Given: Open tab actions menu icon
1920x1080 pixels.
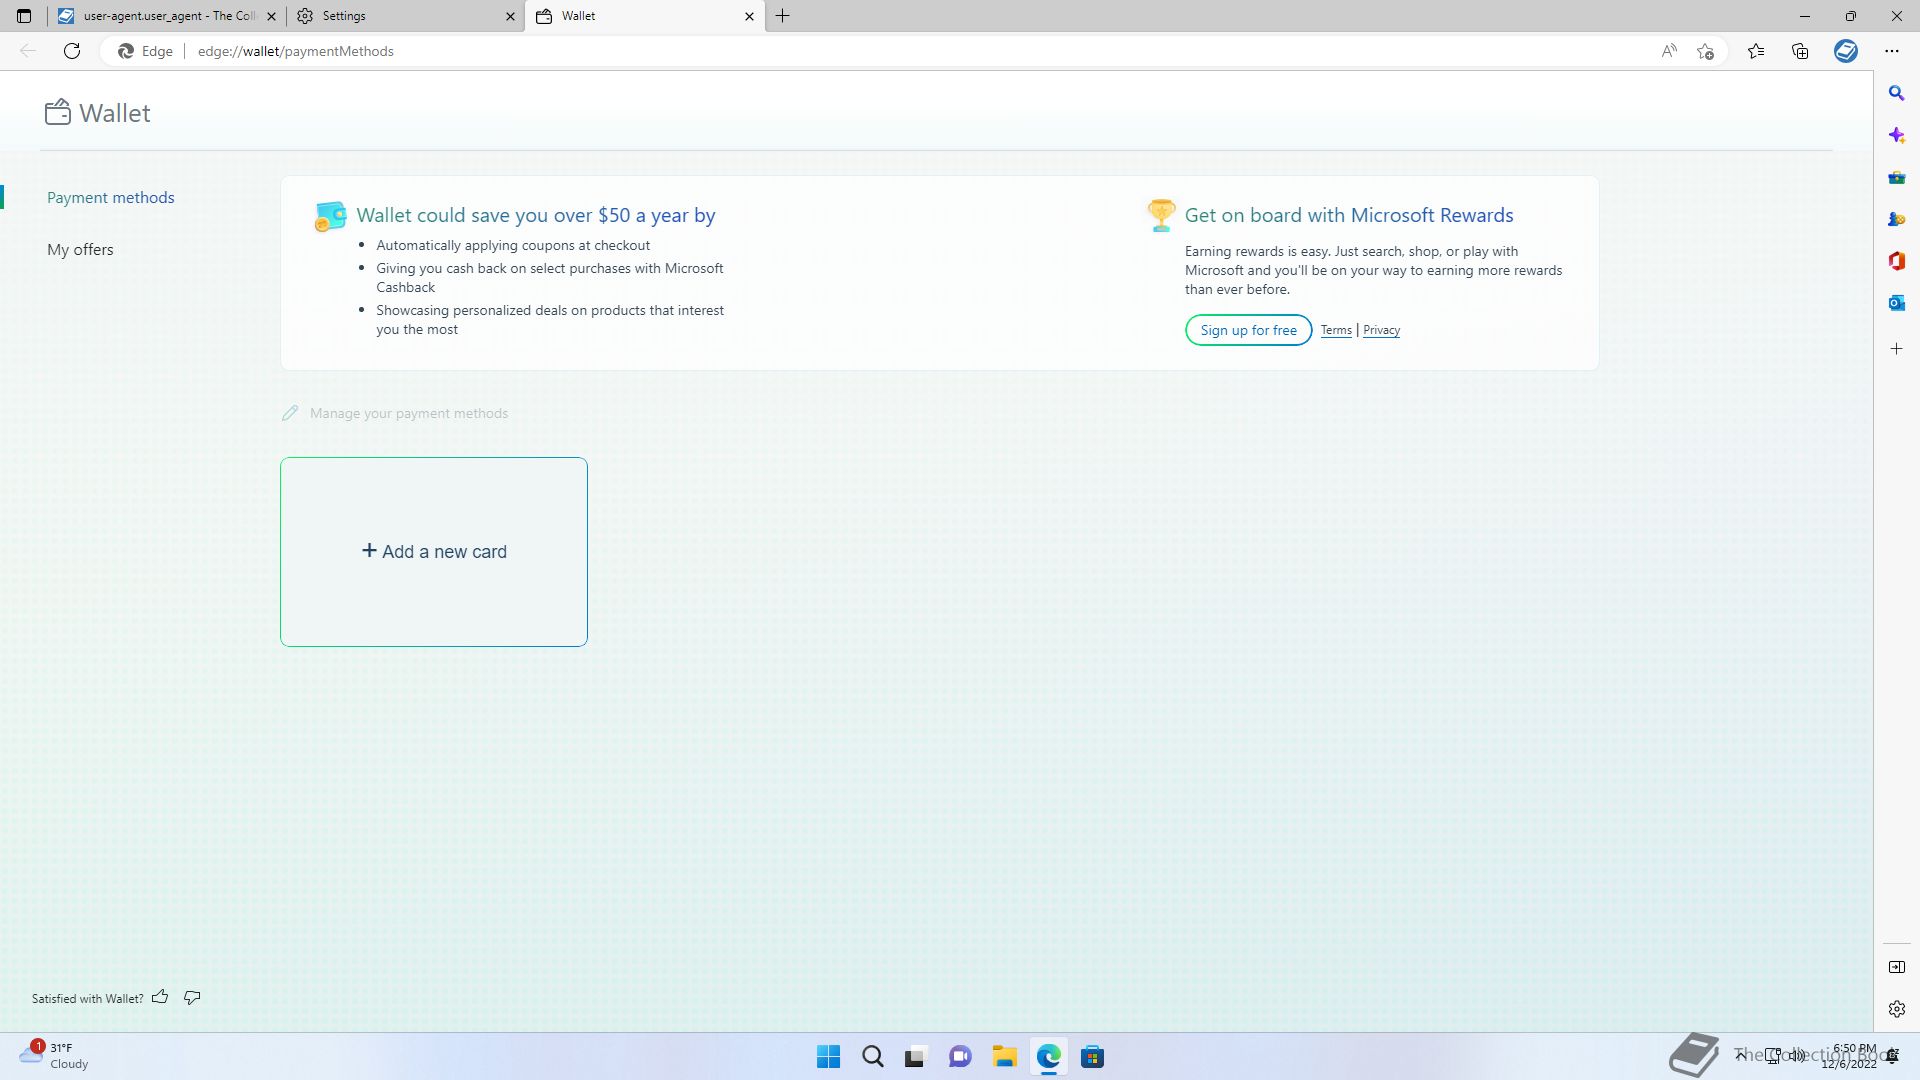Looking at the screenshot, I should [24, 16].
